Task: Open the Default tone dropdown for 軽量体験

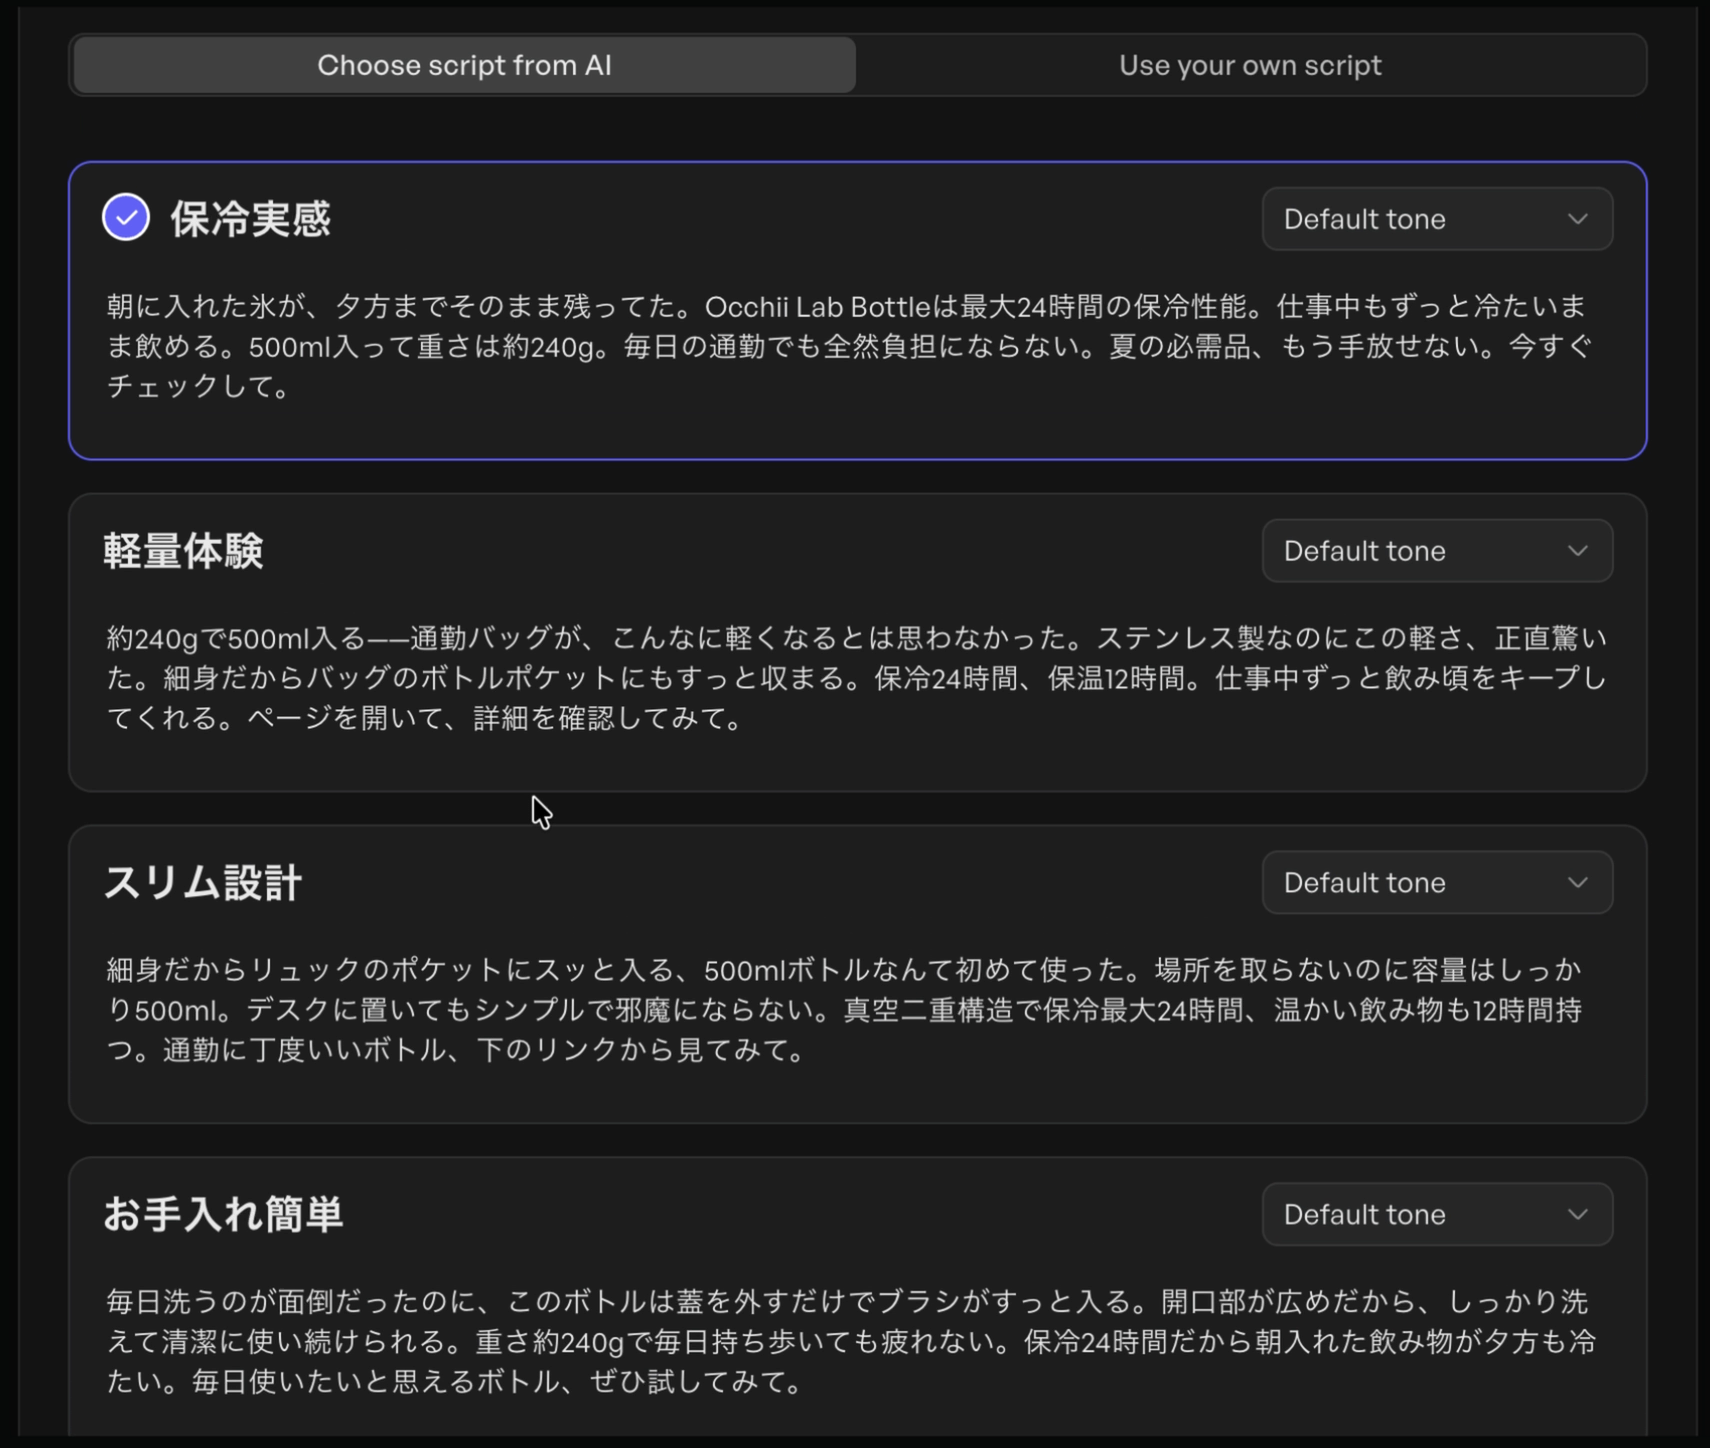Action: [1437, 551]
